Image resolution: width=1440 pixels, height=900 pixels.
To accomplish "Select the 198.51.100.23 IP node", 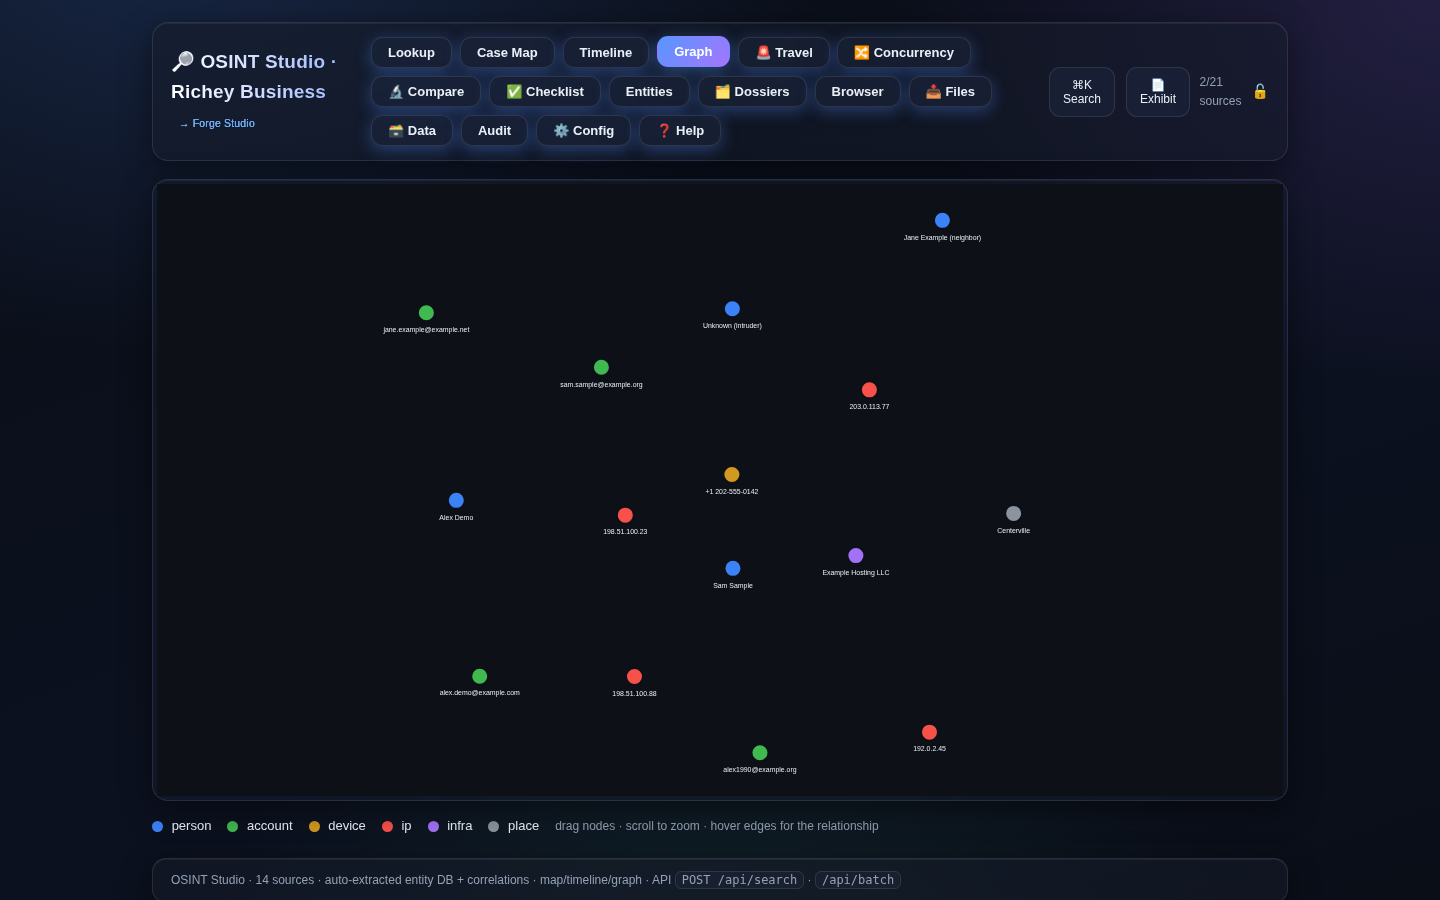I will click(625, 515).
